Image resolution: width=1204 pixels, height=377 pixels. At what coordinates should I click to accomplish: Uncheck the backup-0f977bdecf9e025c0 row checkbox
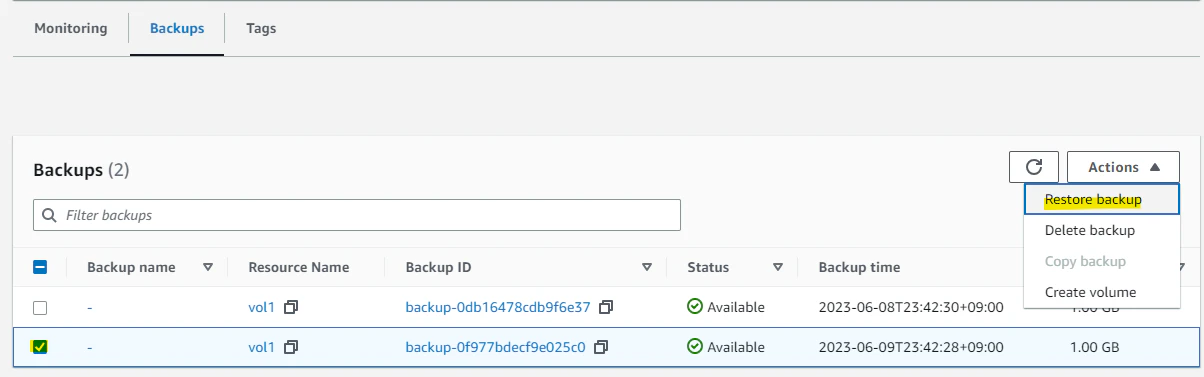(x=40, y=347)
